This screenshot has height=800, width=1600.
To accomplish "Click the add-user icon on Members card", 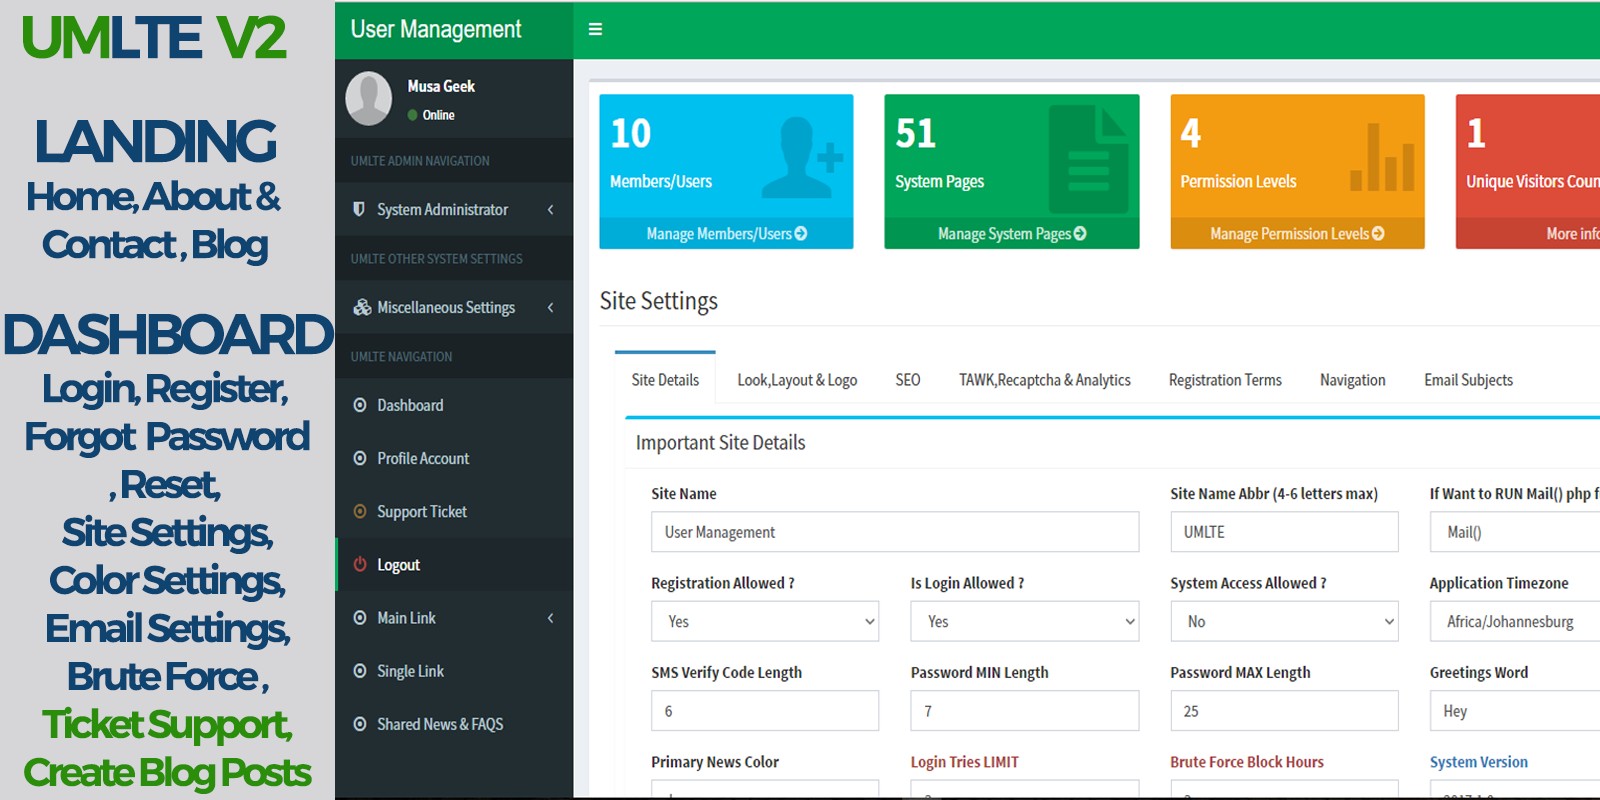I will pyautogui.click(x=802, y=157).
